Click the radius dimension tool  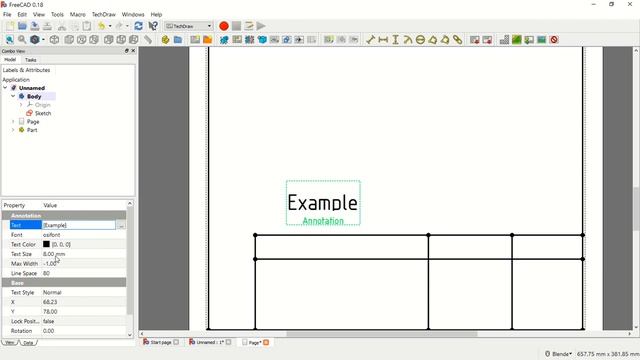click(x=408, y=40)
